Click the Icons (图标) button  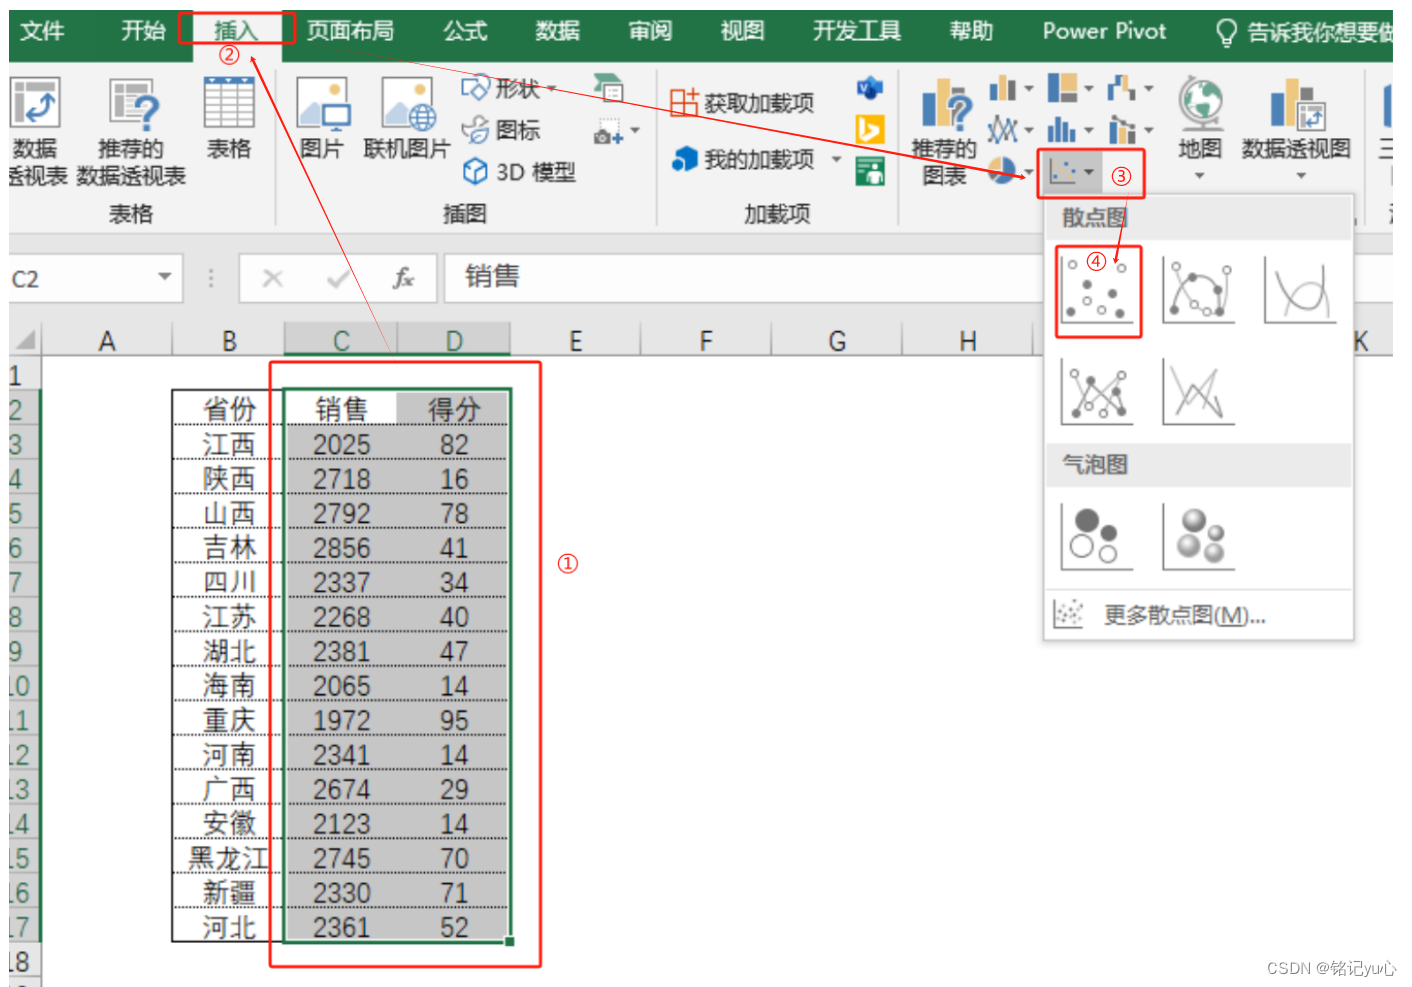point(501,130)
